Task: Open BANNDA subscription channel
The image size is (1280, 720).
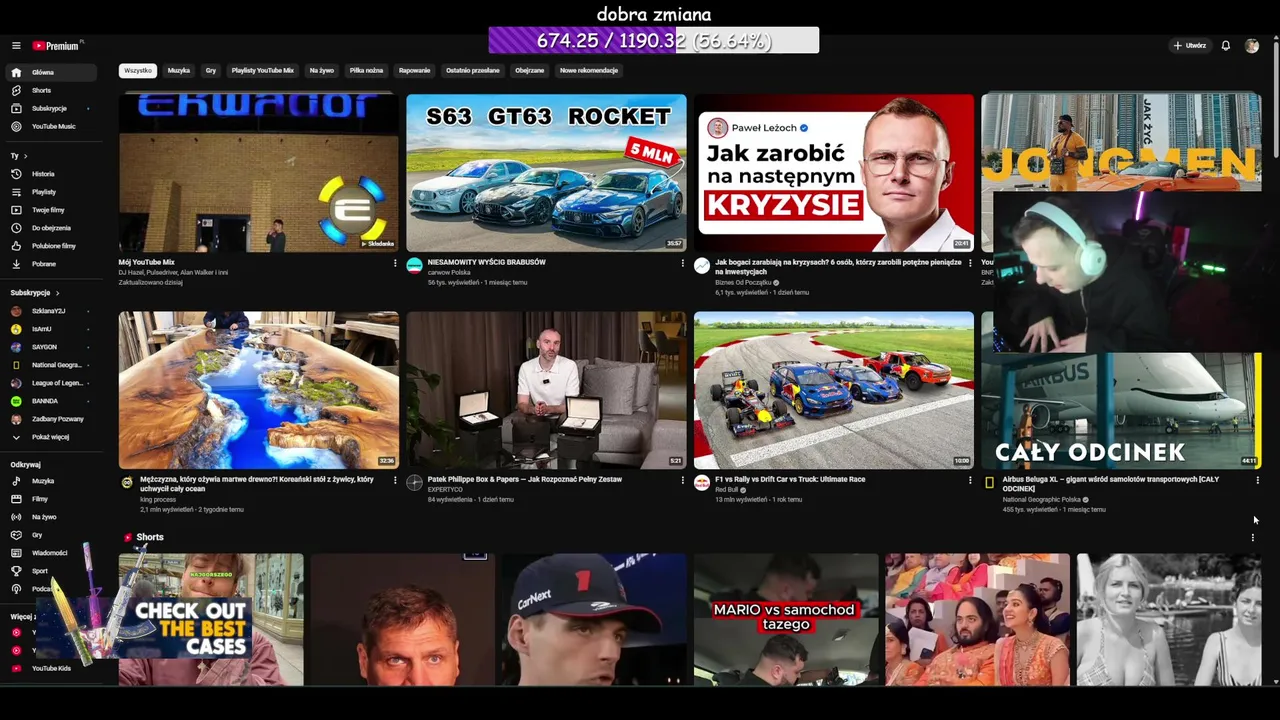Action: point(50,401)
